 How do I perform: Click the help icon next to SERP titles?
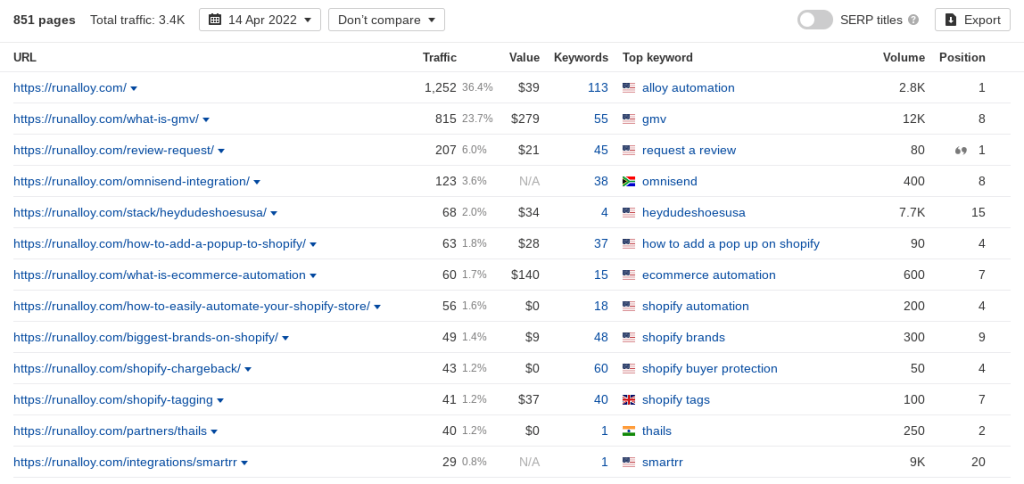[913, 20]
